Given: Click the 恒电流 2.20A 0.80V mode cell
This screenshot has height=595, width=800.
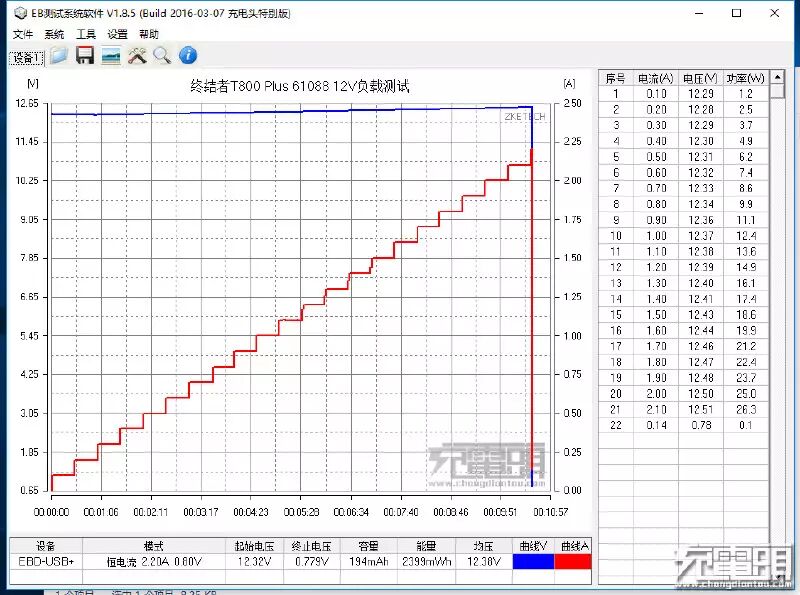Looking at the screenshot, I should (x=154, y=562).
